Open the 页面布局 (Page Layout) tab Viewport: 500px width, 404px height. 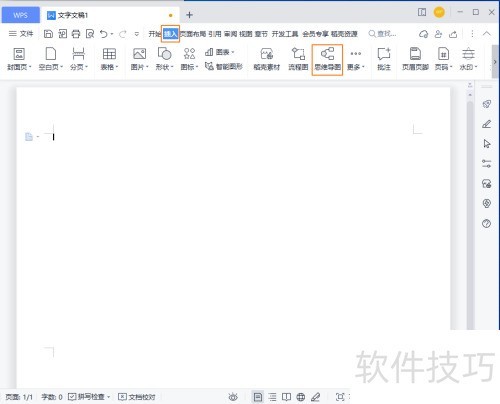coord(193,34)
